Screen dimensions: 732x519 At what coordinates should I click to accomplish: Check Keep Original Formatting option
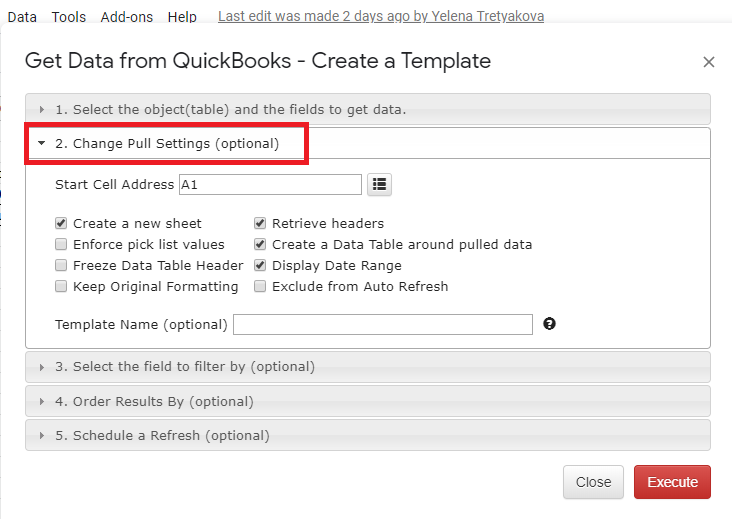tap(61, 286)
